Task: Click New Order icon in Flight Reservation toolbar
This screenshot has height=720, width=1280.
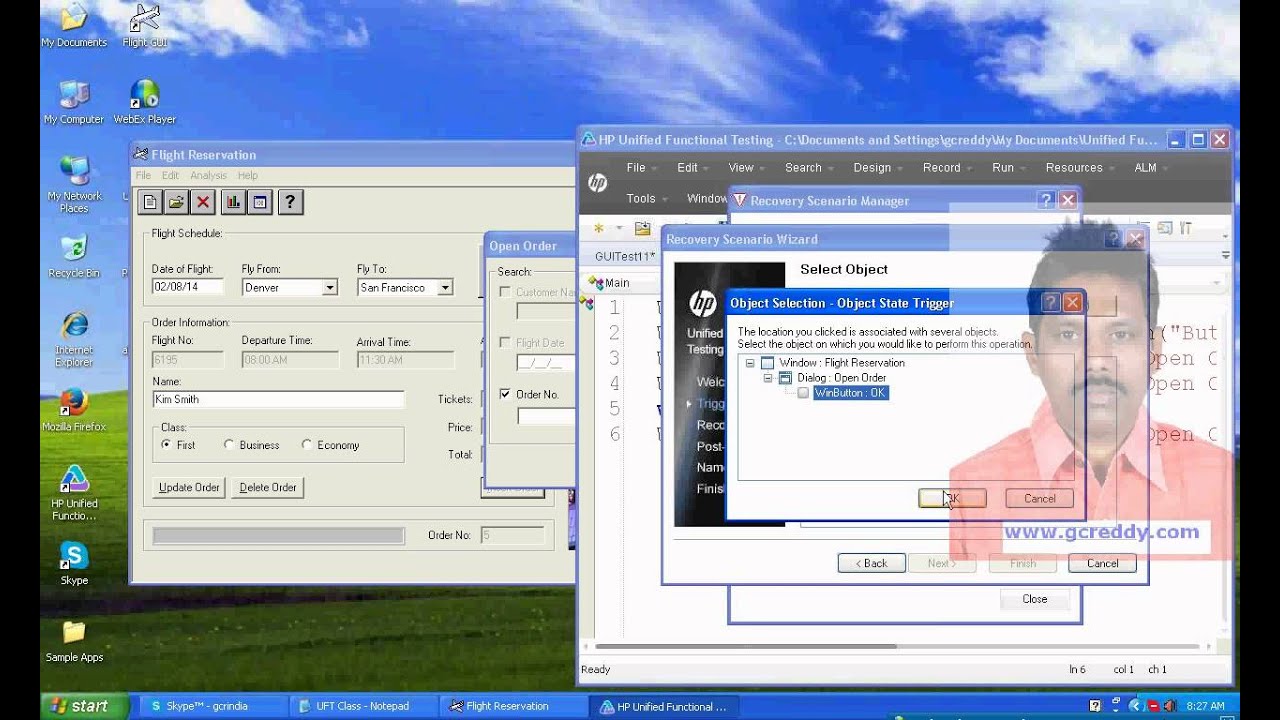Action: point(150,202)
